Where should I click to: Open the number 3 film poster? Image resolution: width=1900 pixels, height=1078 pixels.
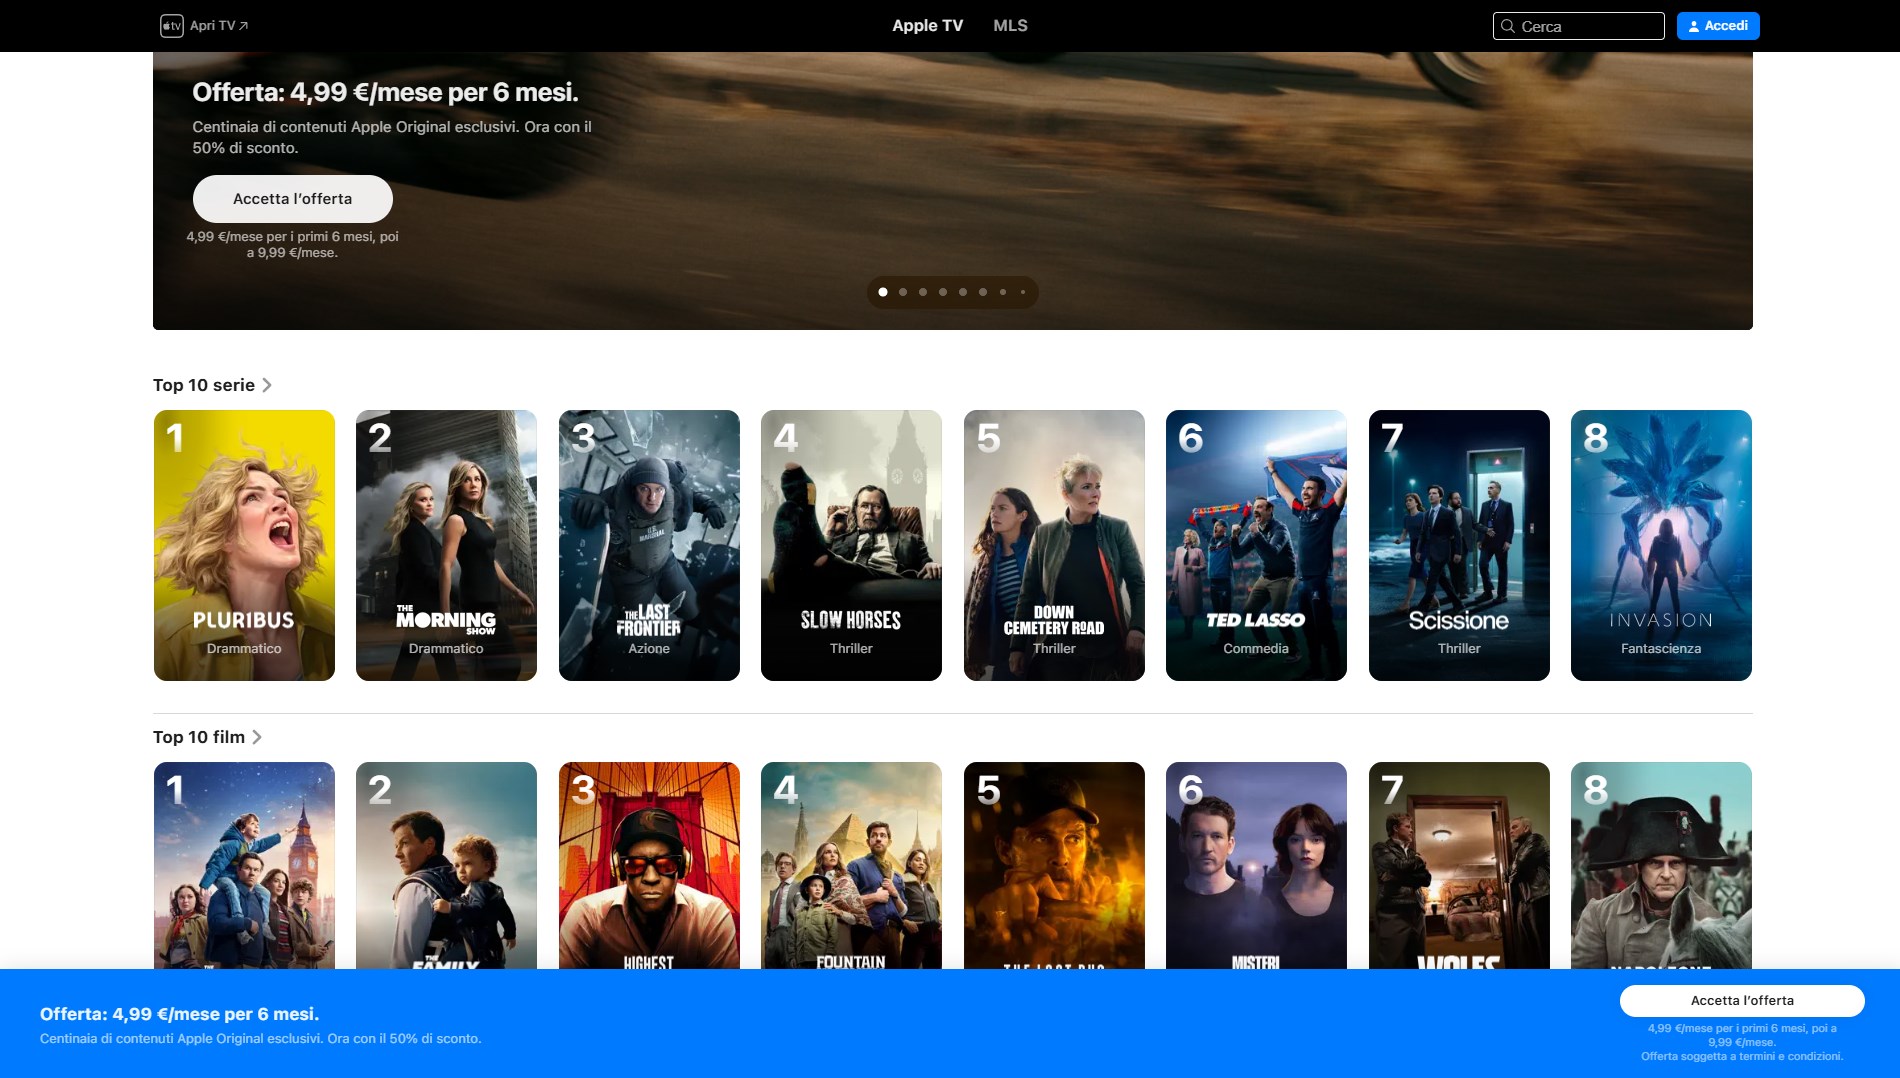[649, 865]
